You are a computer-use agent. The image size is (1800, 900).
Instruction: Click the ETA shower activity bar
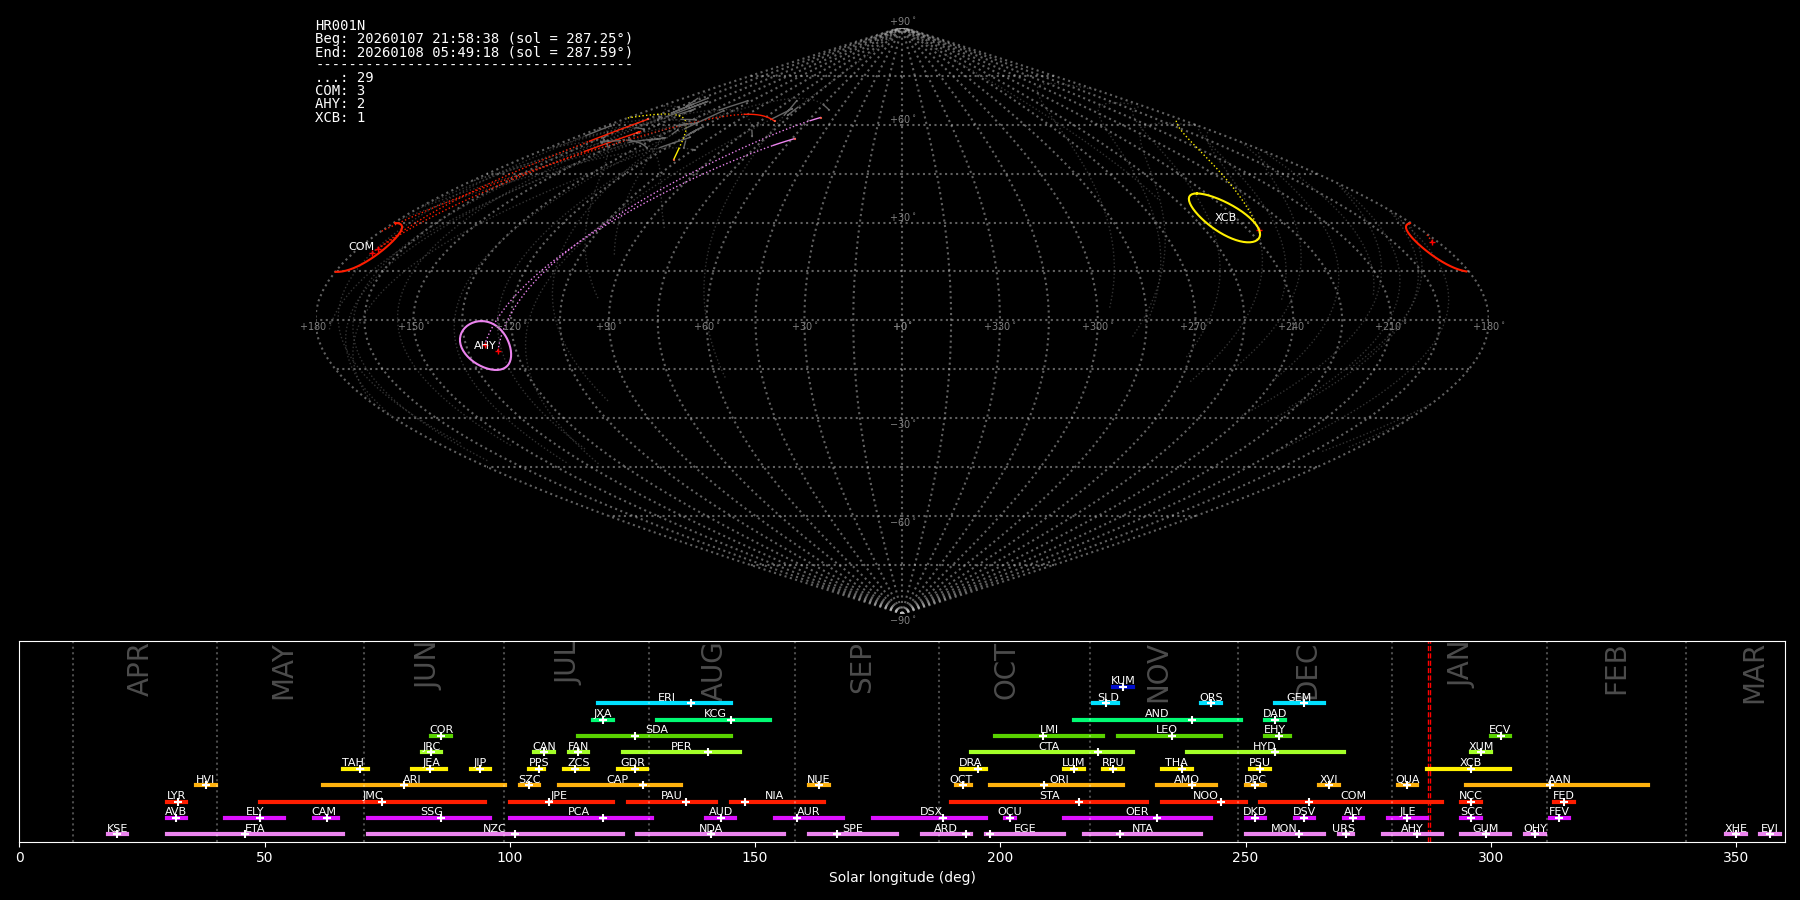tap(255, 834)
